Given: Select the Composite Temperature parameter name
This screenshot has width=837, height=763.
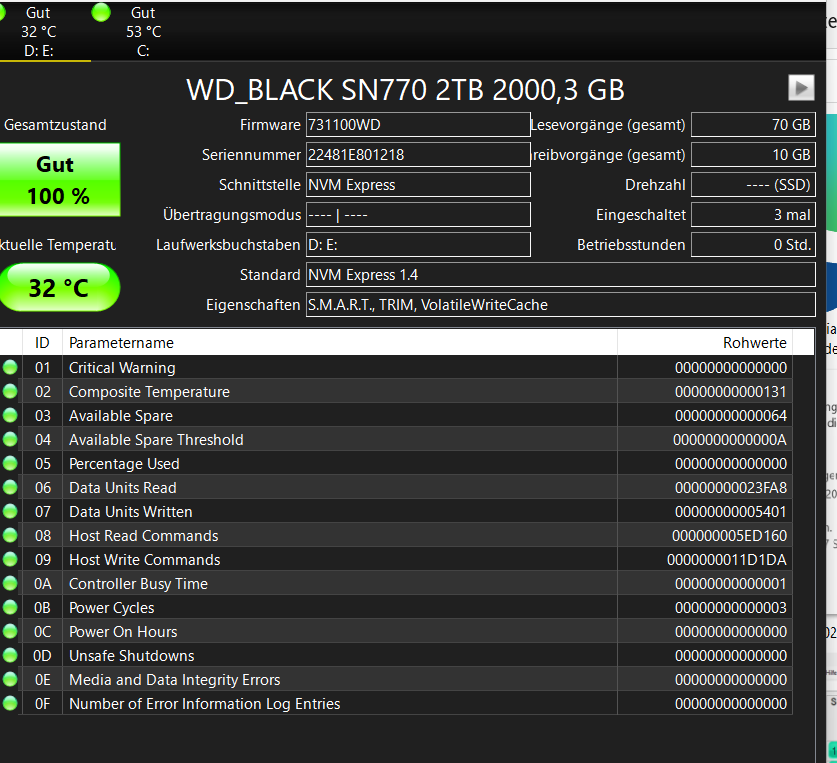Looking at the screenshot, I should coord(149,392).
